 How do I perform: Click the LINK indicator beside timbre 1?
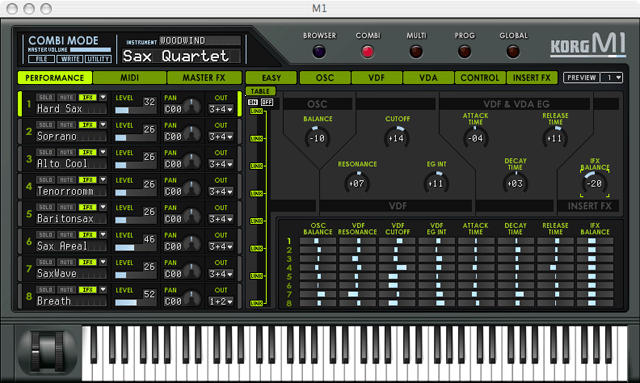[x=256, y=111]
